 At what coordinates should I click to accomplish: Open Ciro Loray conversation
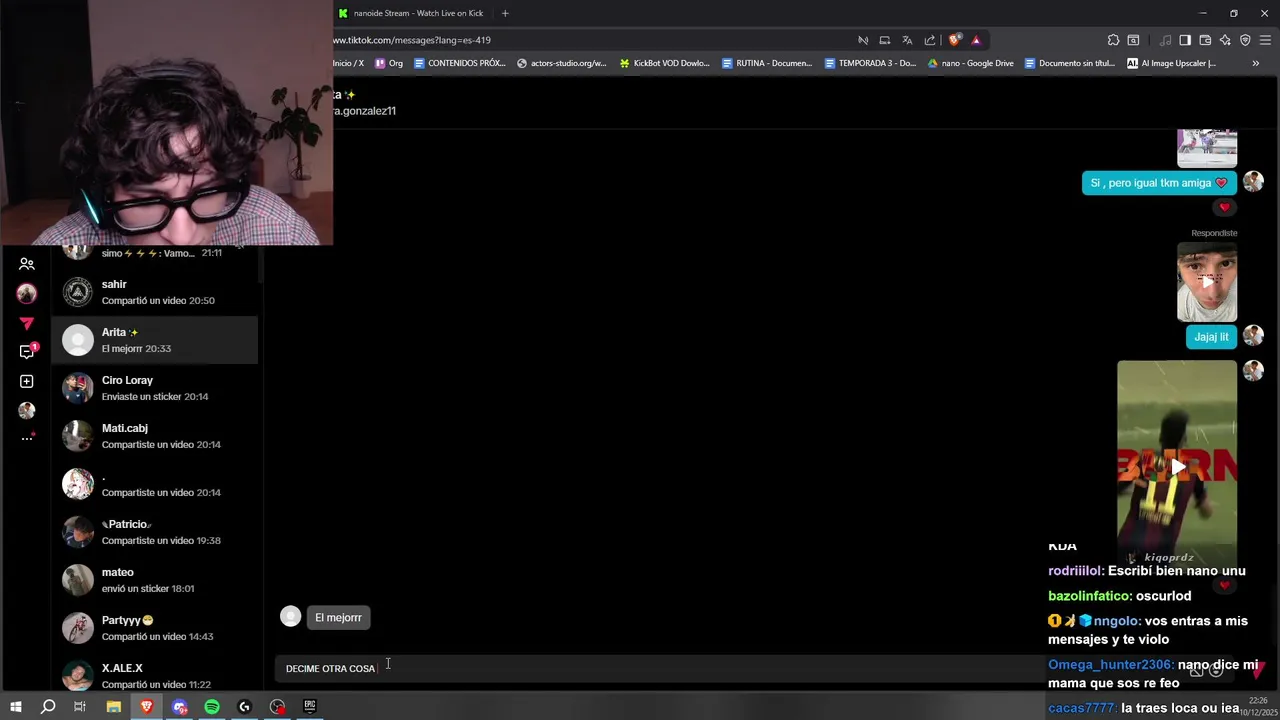pyautogui.click(x=155, y=388)
